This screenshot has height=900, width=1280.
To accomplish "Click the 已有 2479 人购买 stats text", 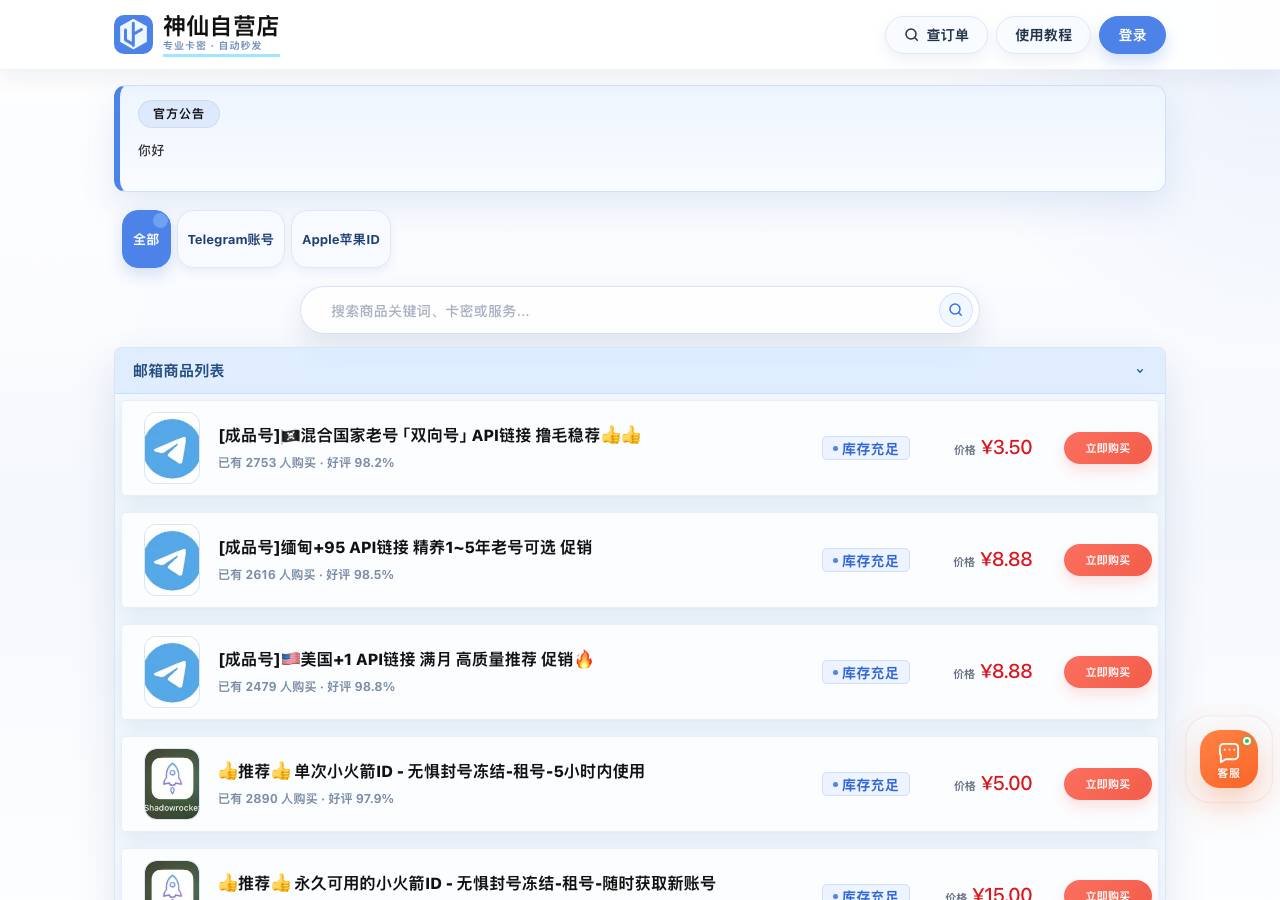I will click(x=306, y=687).
